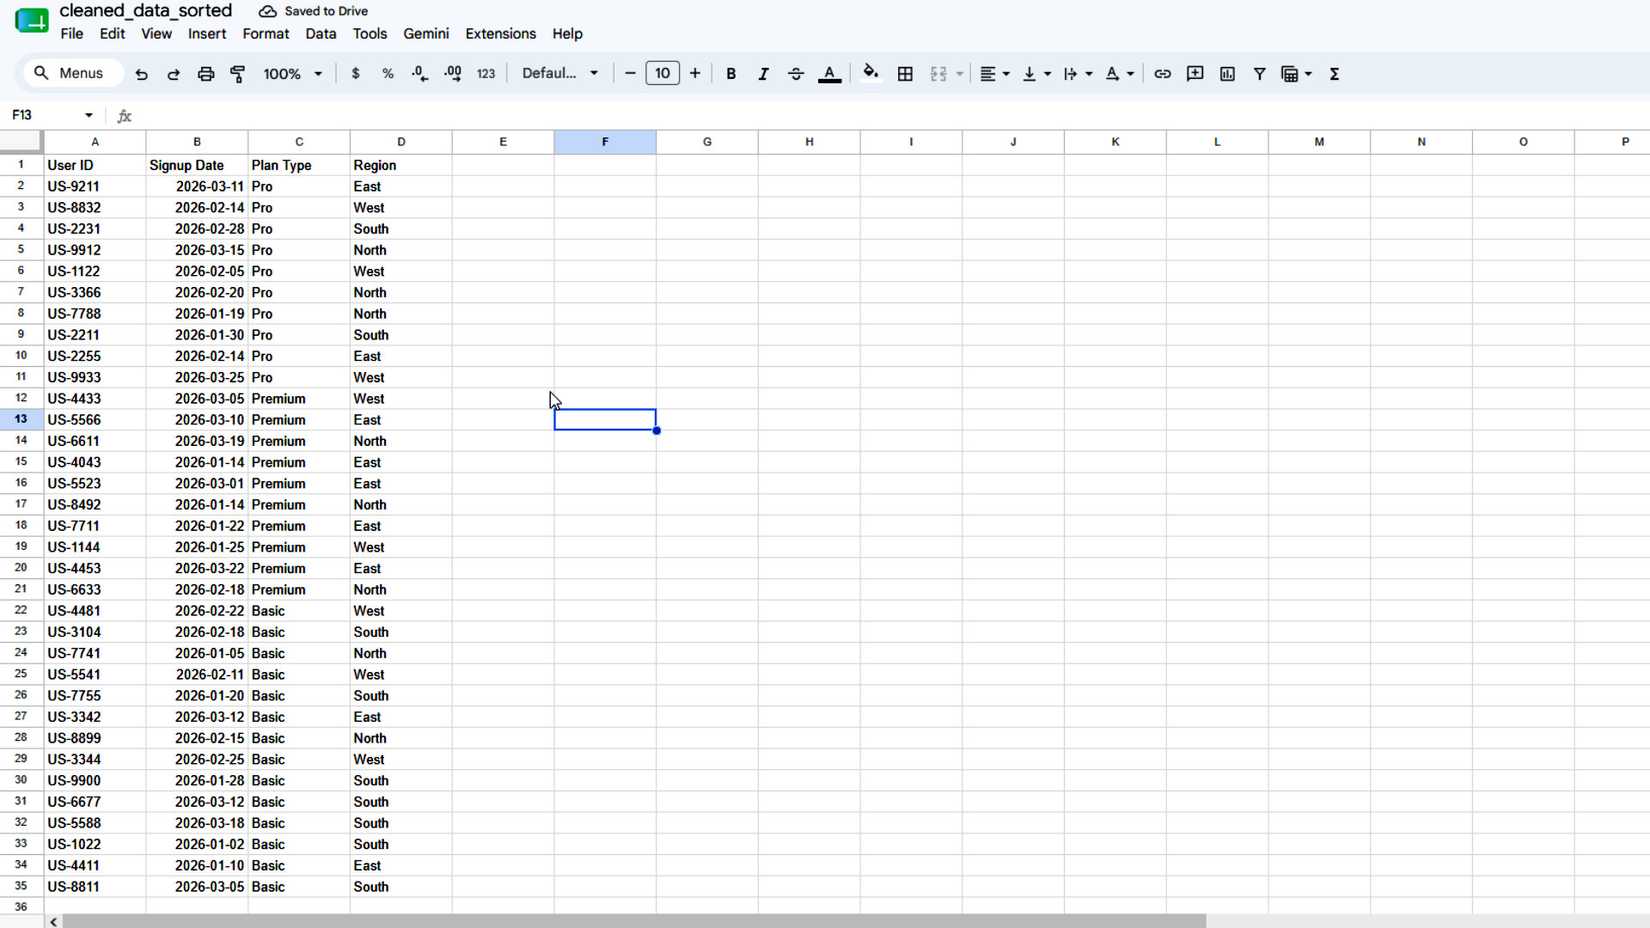Click the Saved to Drive status
Viewport: 1650px width, 928px height.
(x=313, y=11)
